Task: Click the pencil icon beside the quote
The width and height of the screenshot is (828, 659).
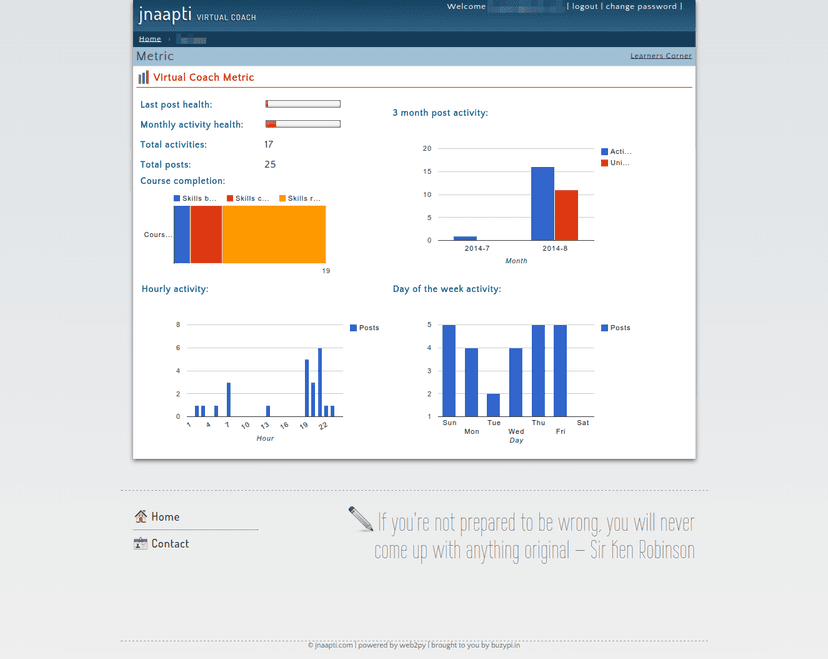Action: [x=361, y=519]
